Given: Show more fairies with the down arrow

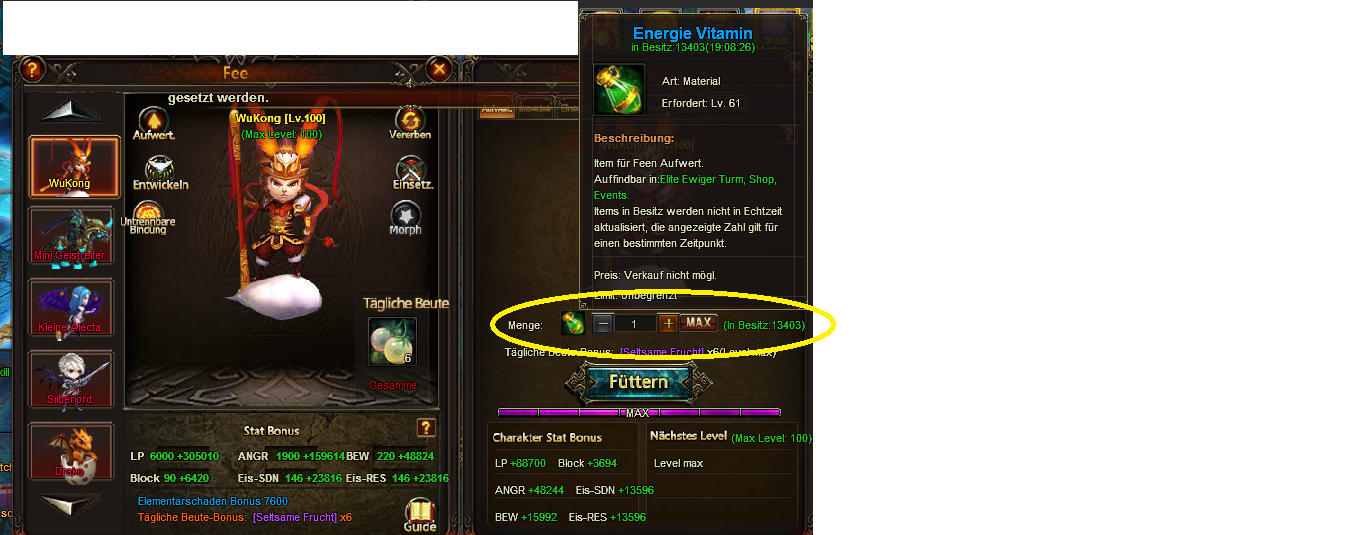Looking at the screenshot, I should click(x=71, y=505).
